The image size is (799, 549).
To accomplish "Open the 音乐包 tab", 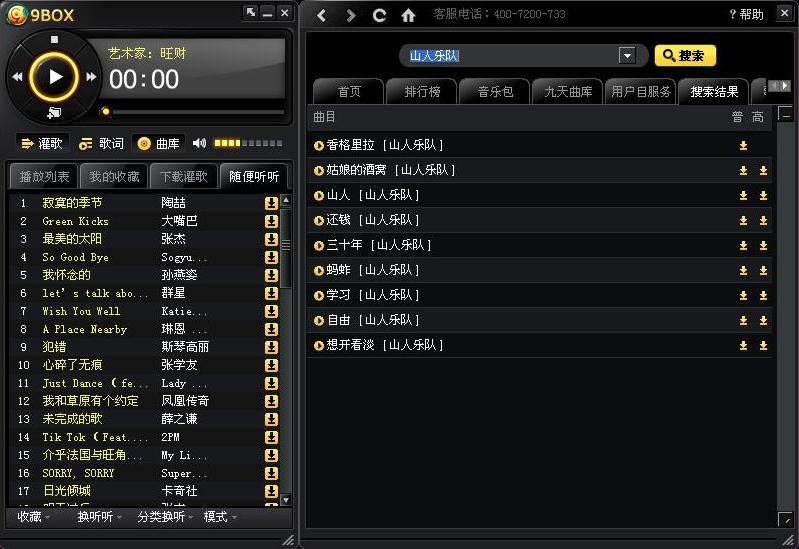I will (x=495, y=92).
